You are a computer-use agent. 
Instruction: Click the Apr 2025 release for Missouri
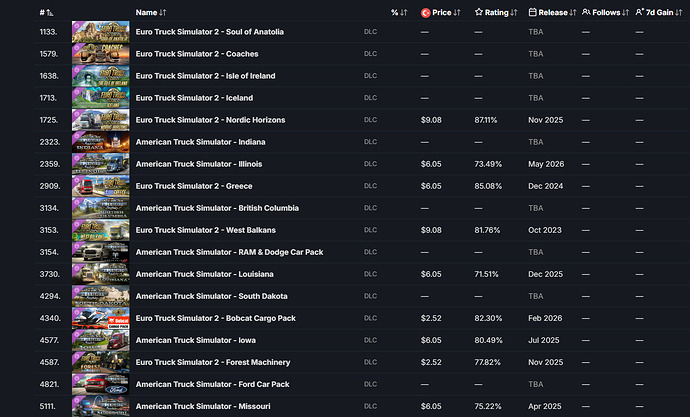click(x=545, y=406)
